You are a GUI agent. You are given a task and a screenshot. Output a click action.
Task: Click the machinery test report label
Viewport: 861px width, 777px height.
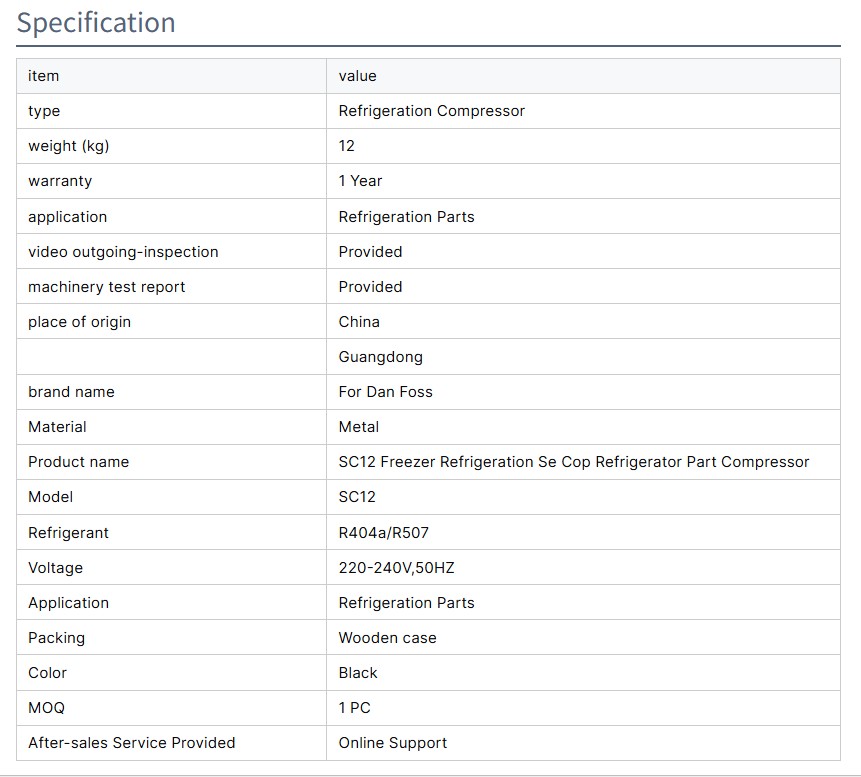[106, 287]
